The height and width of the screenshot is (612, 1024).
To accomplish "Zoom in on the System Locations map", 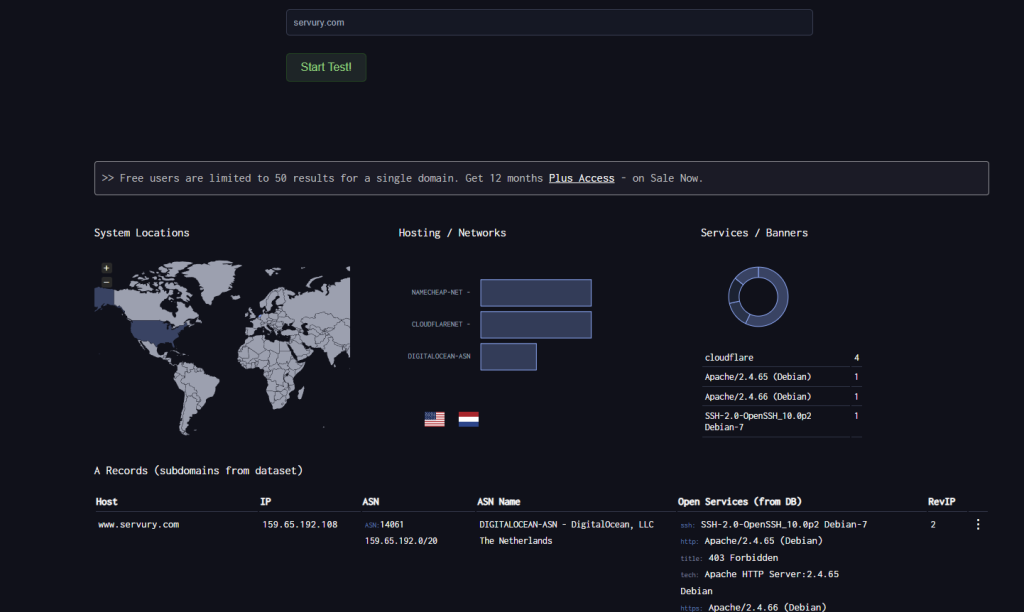I will (x=107, y=268).
